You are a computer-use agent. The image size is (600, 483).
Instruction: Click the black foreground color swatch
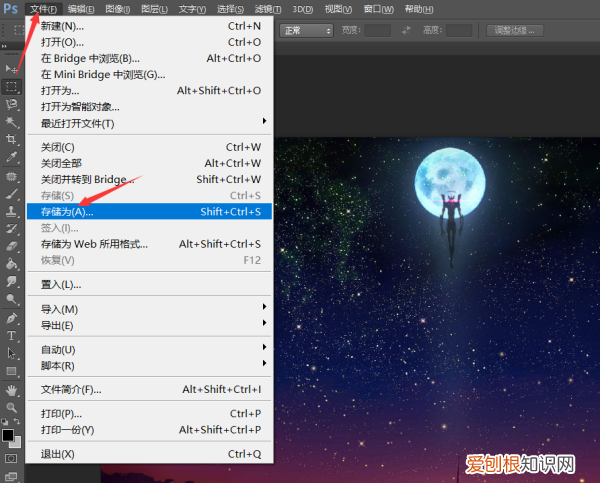[8, 435]
